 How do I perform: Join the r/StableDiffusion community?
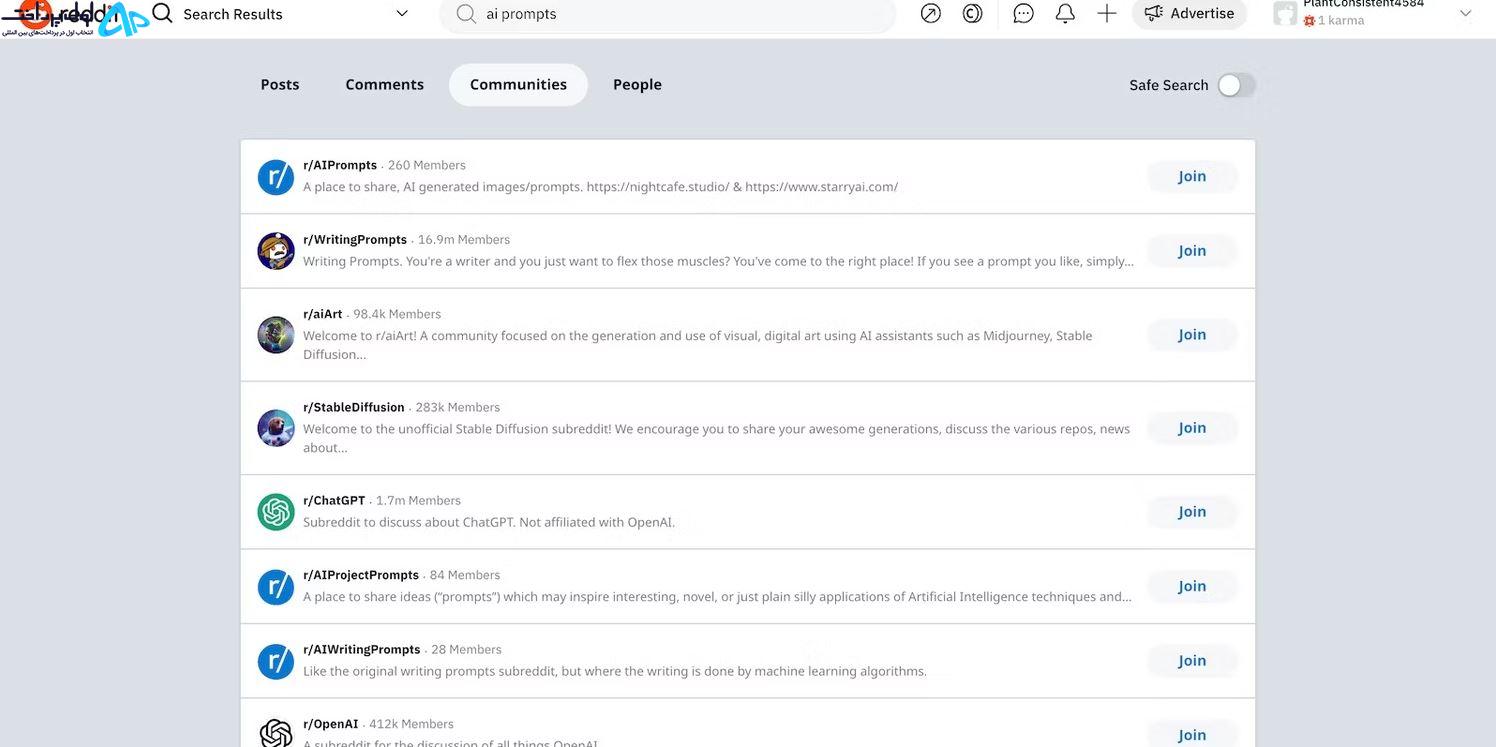(x=1192, y=428)
